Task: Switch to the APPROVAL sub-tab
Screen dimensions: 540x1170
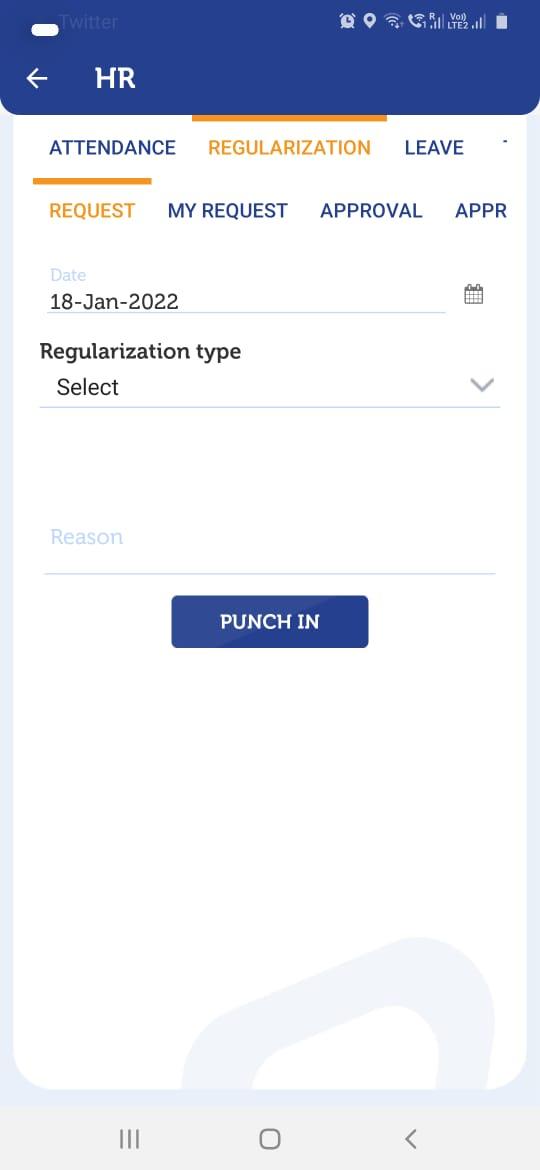Action: (x=371, y=211)
